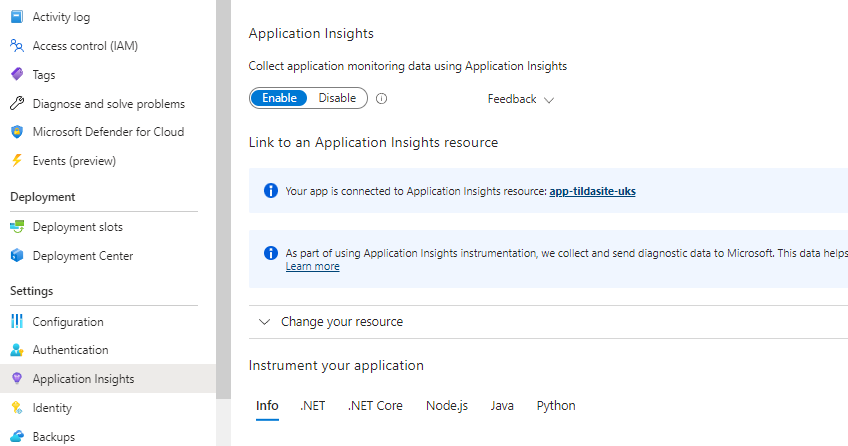The width and height of the screenshot is (848, 446).
Task: Click the Deployment slots icon
Action: point(17,227)
